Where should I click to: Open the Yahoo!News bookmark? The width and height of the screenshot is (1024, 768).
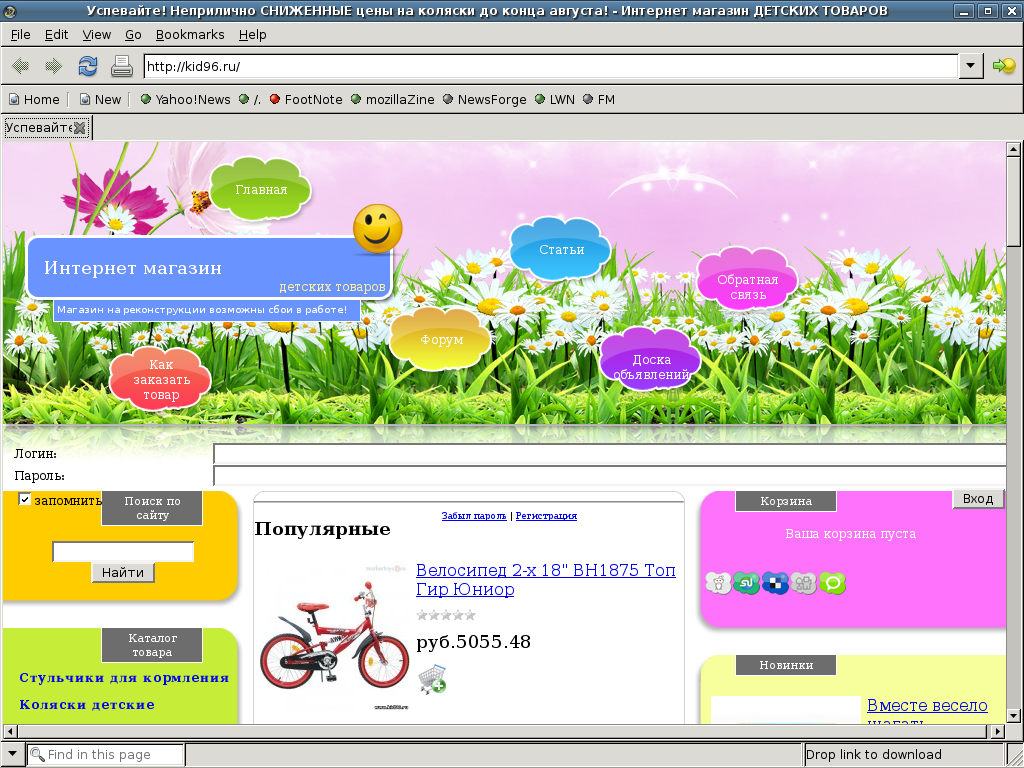(x=185, y=99)
